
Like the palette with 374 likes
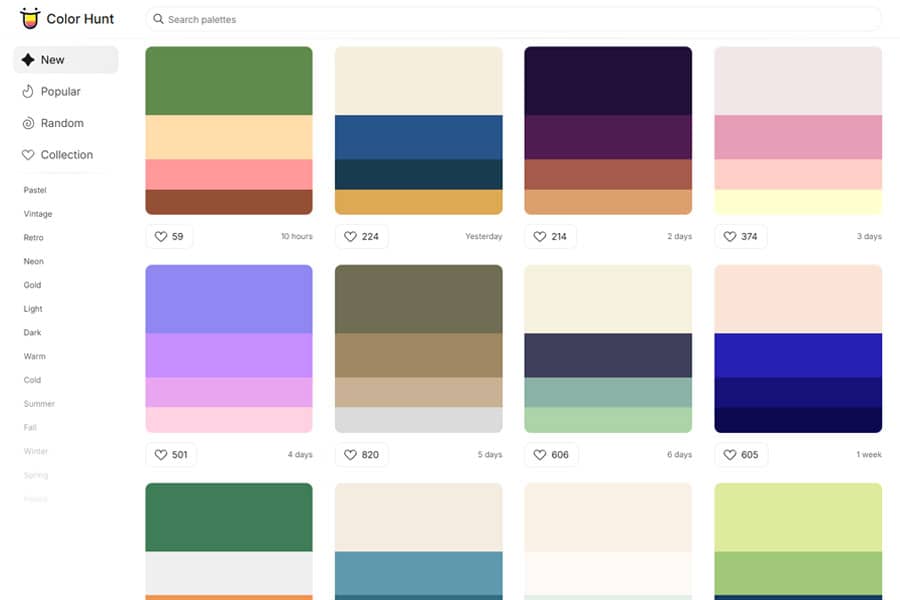740,237
